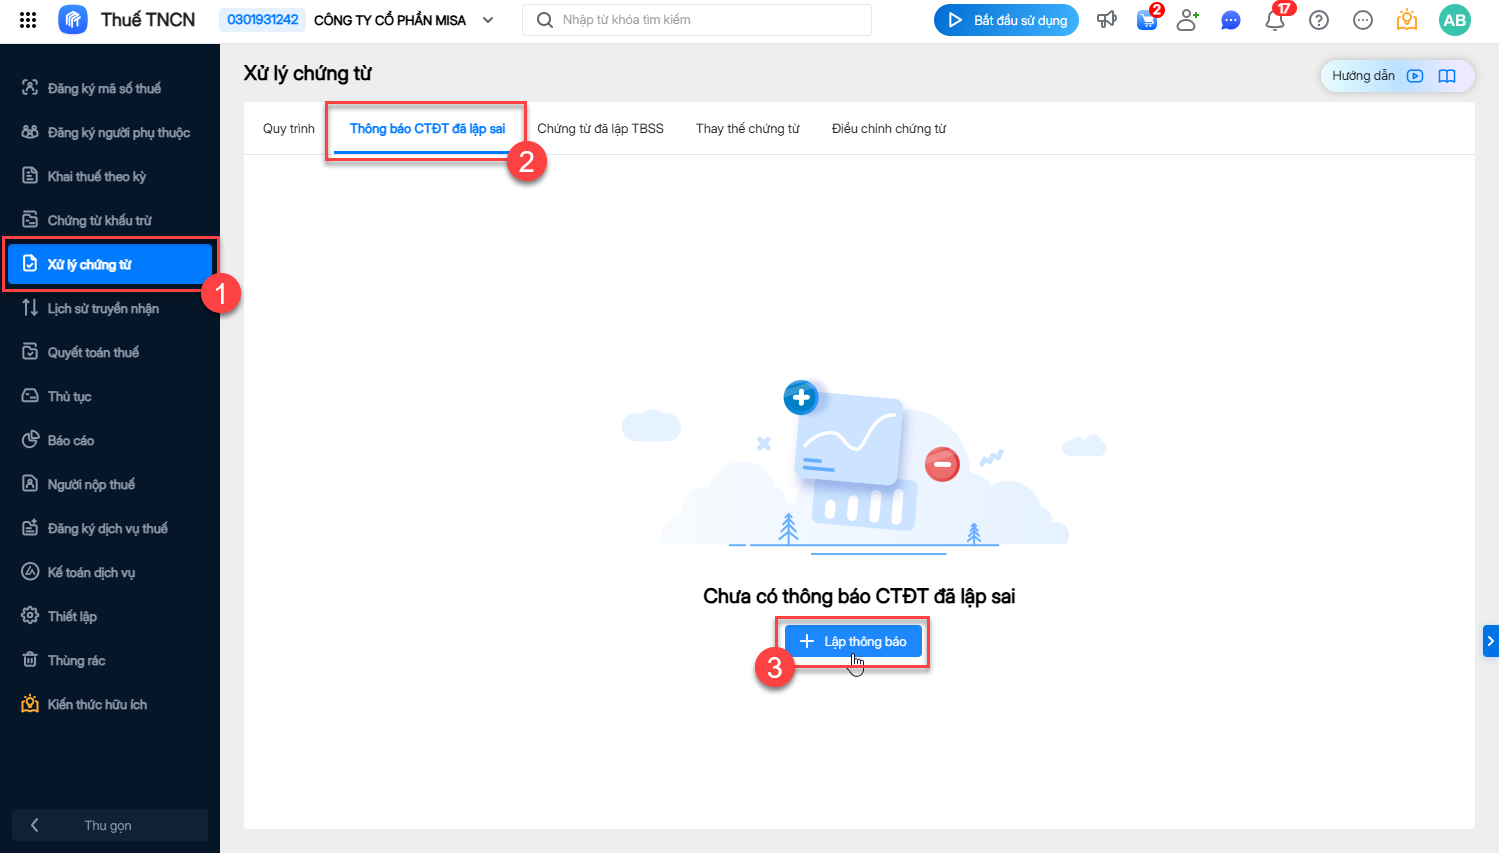
Task: Open Quyết toán thuế menu
Action: (110, 352)
